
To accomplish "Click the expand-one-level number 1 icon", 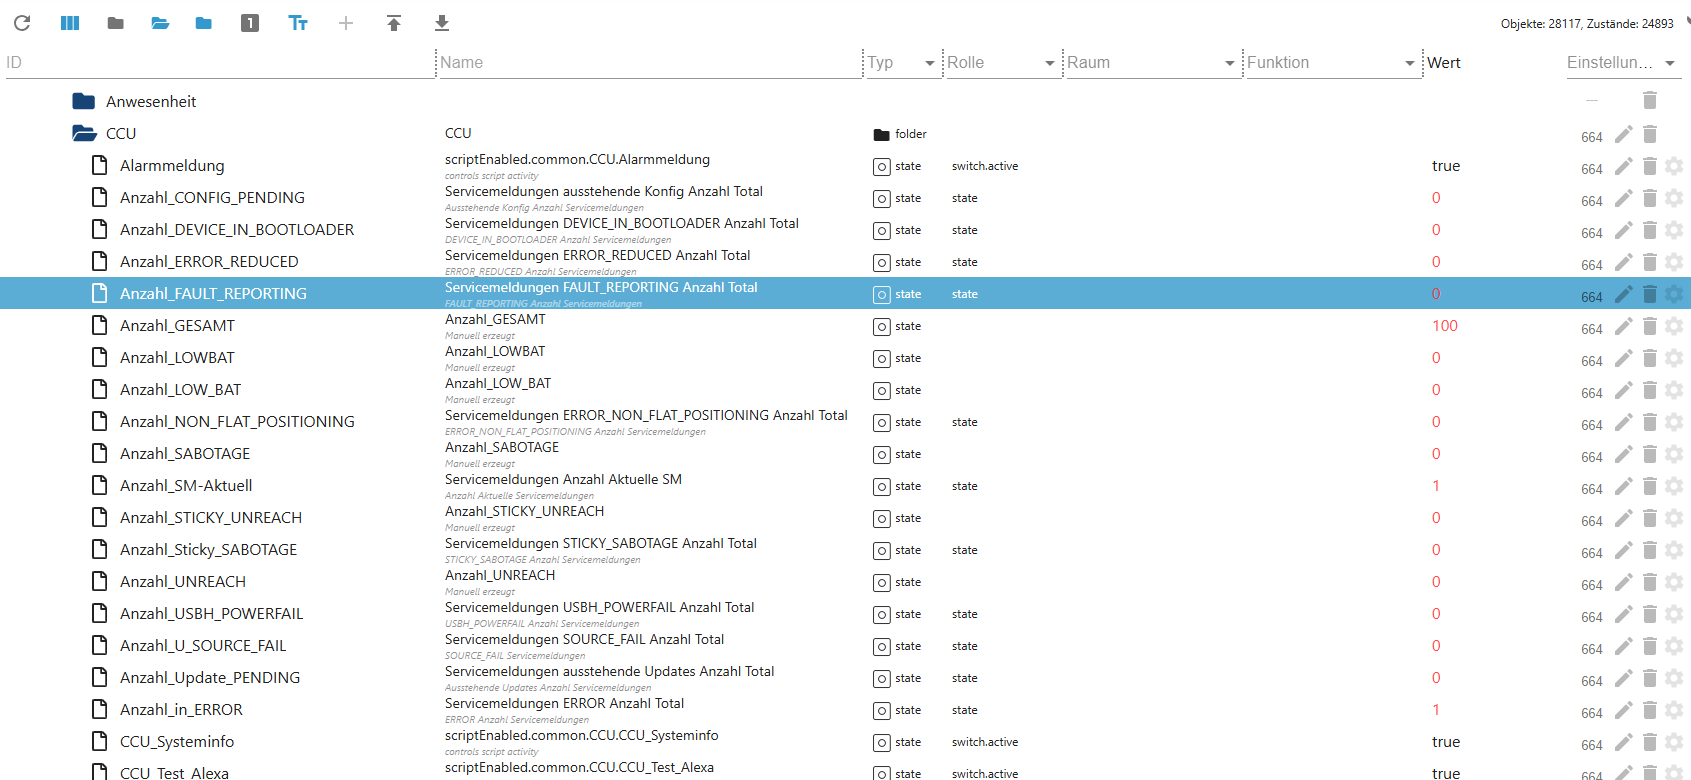I will [x=250, y=23].
